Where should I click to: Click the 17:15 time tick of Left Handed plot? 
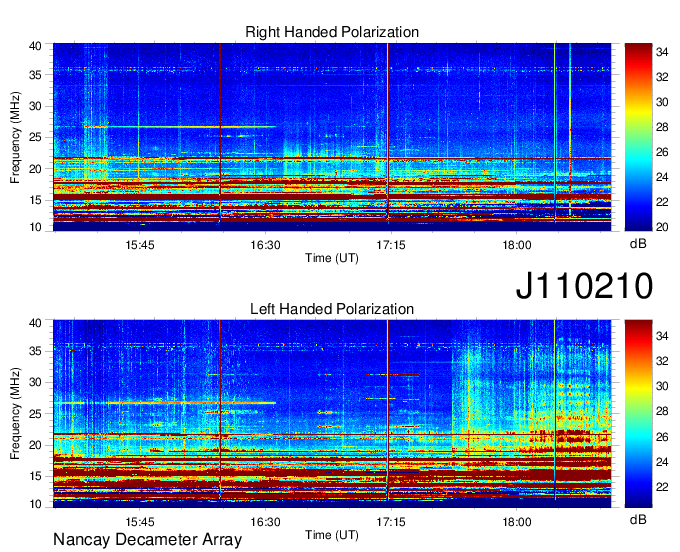(x=391, y=522)
